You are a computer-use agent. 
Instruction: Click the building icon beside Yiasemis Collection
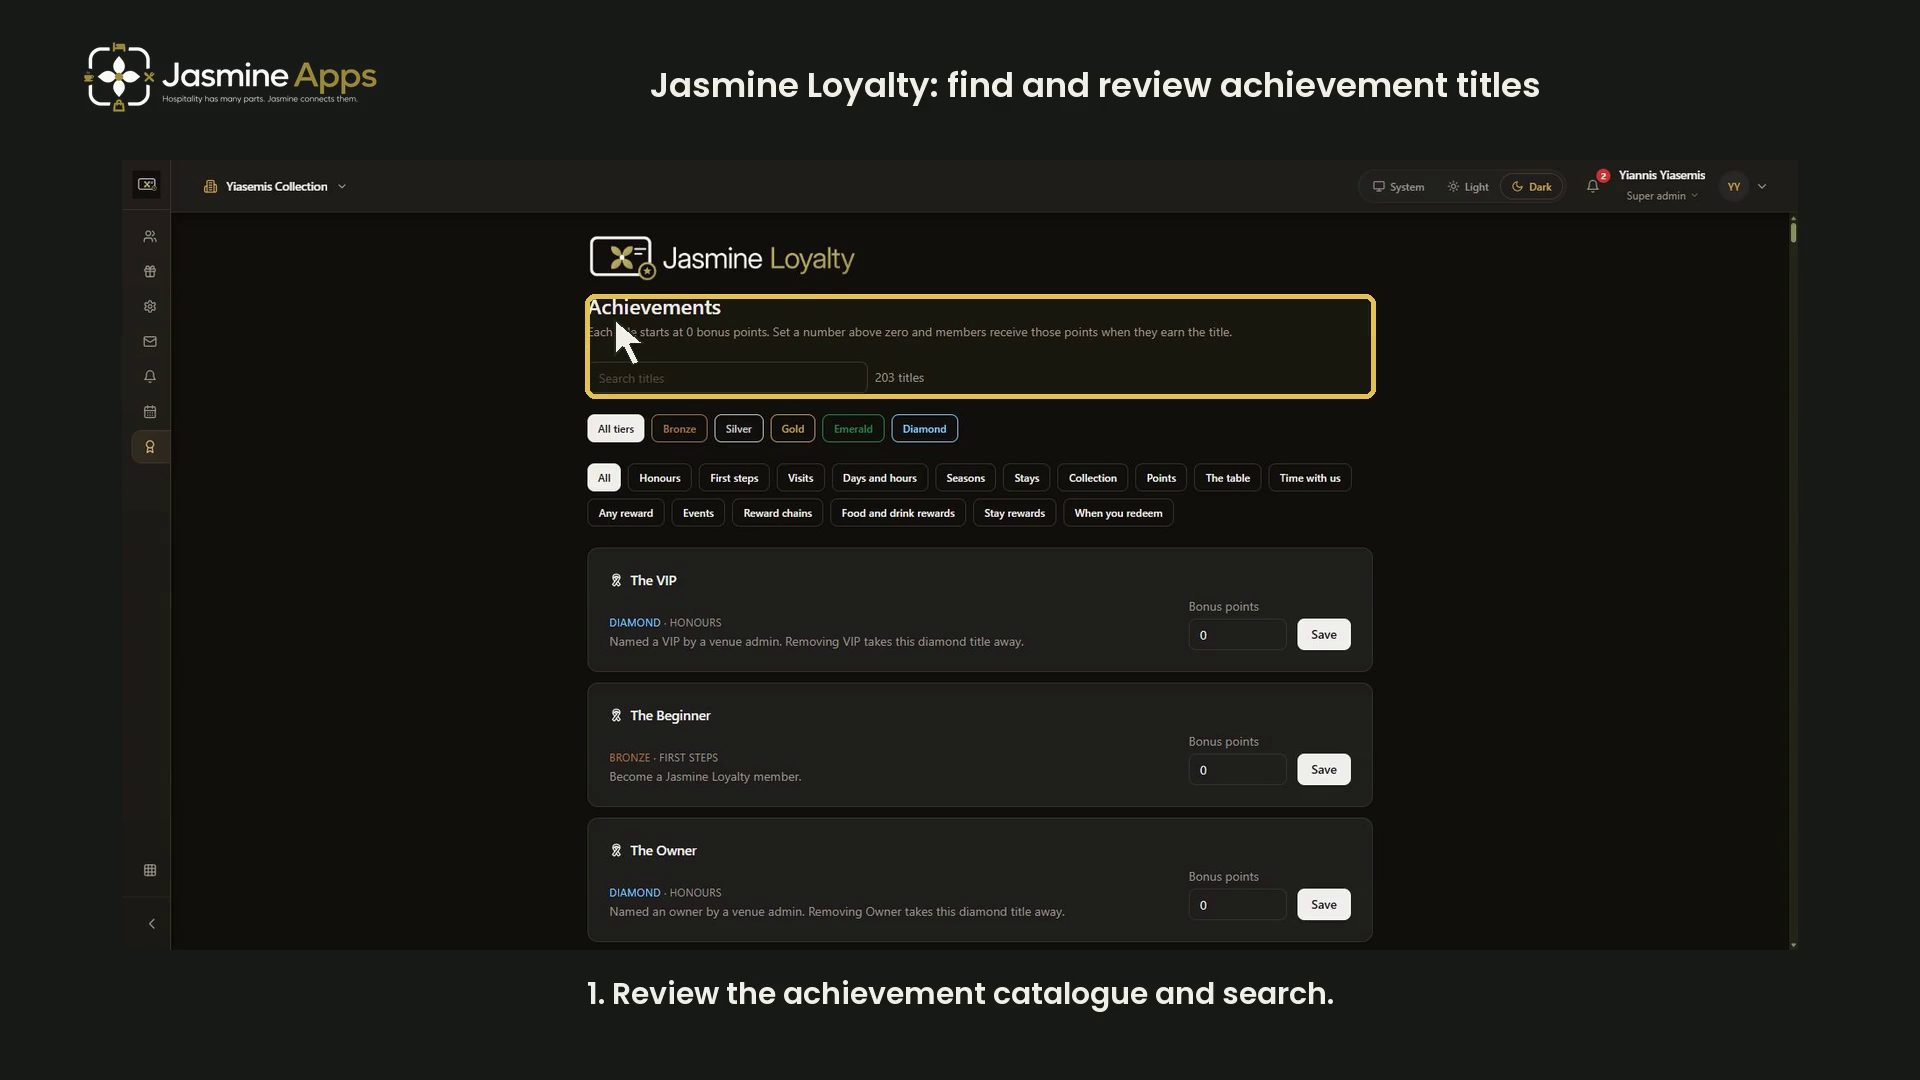point(210,187)
